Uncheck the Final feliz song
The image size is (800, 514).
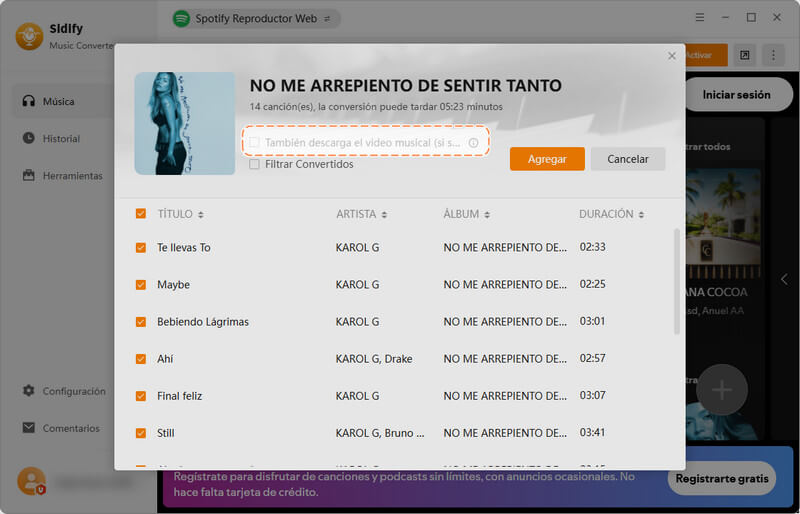(141, 396)
